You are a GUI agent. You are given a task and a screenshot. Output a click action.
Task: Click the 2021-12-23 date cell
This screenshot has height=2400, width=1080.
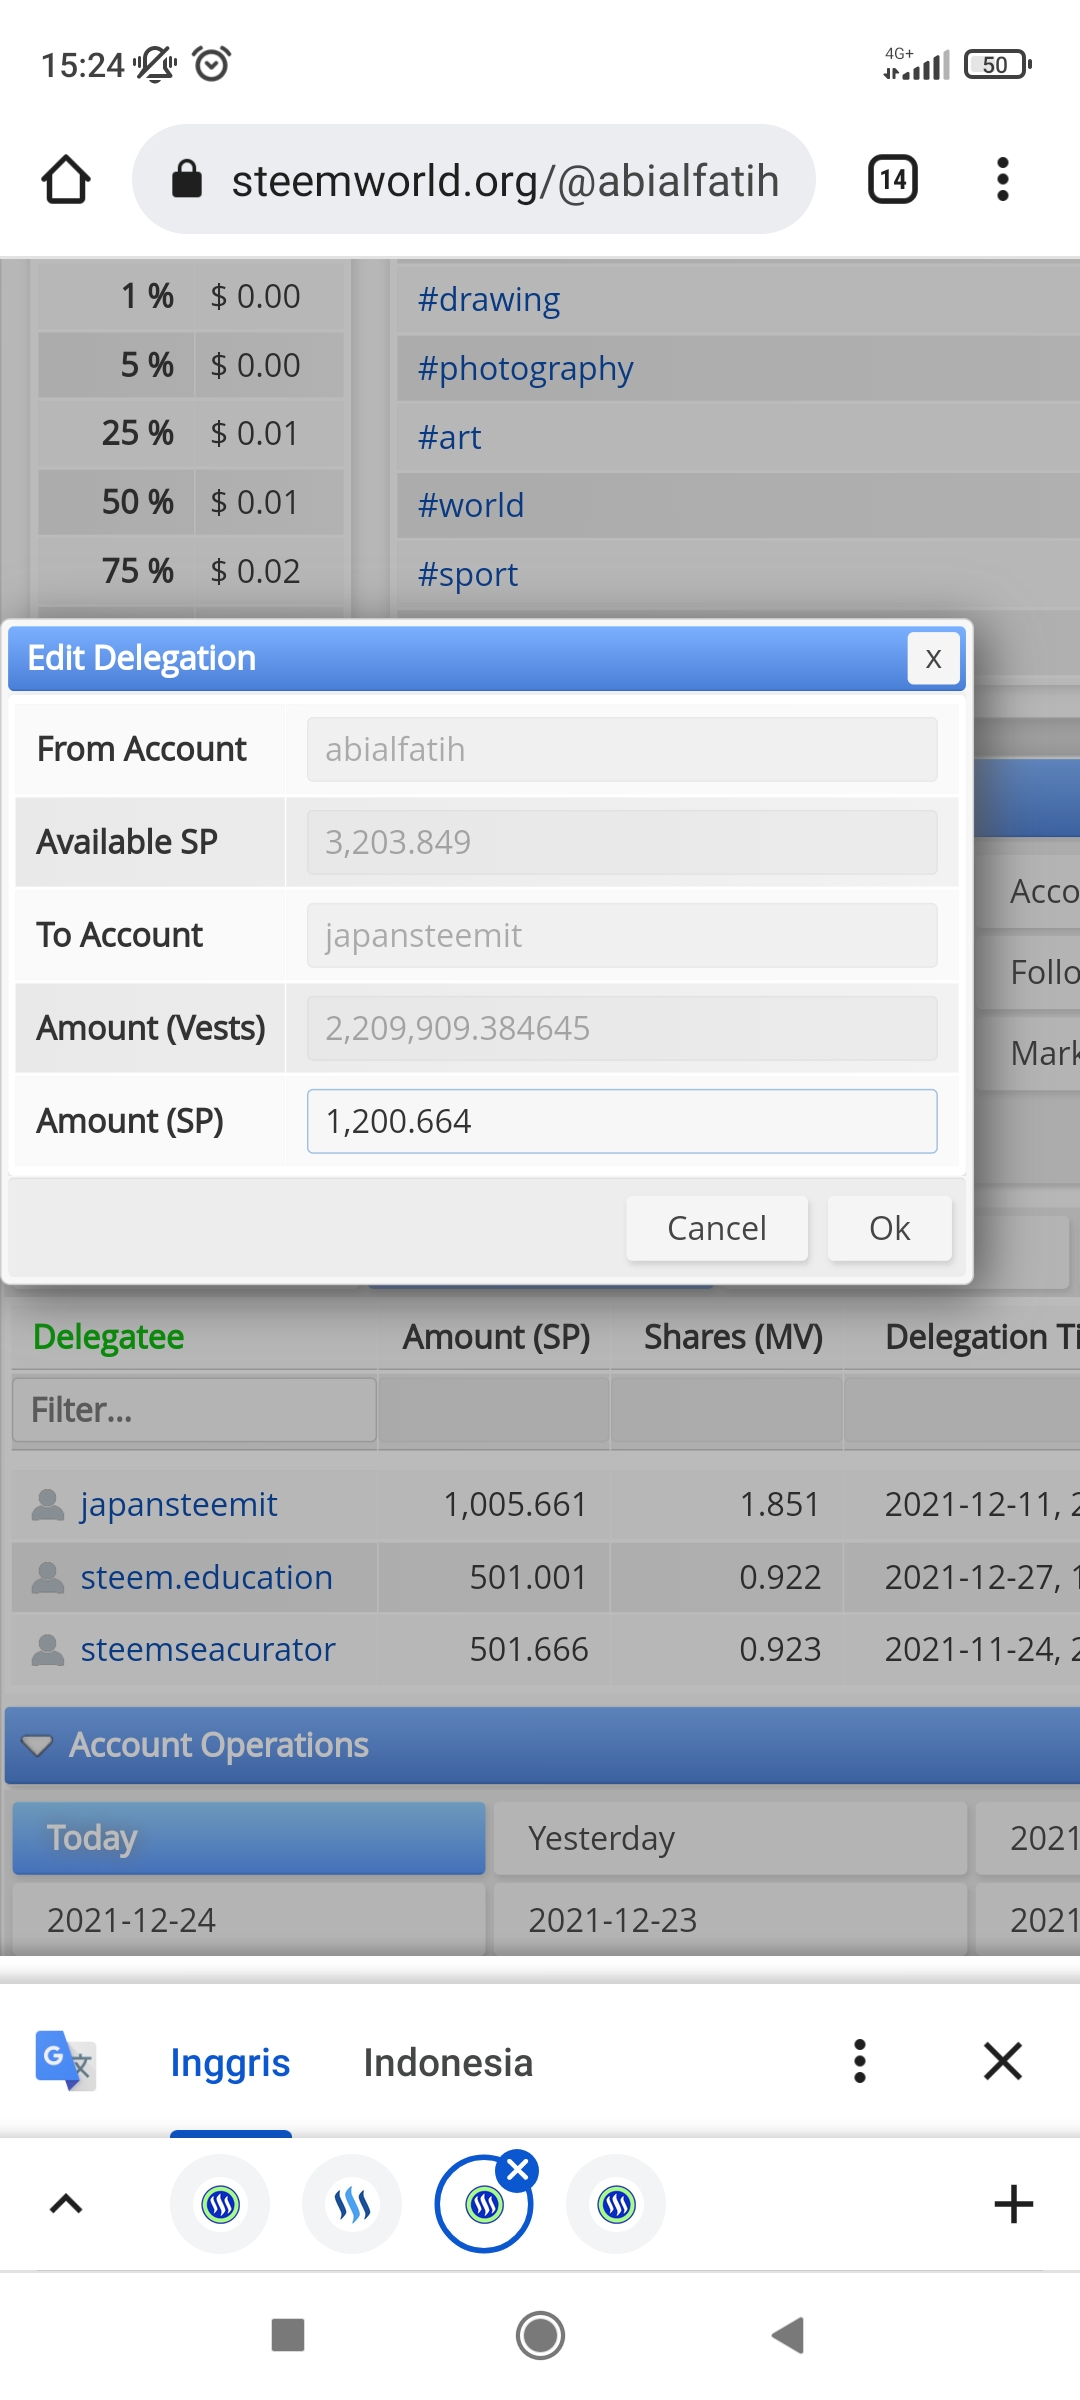coord(730,1919)
